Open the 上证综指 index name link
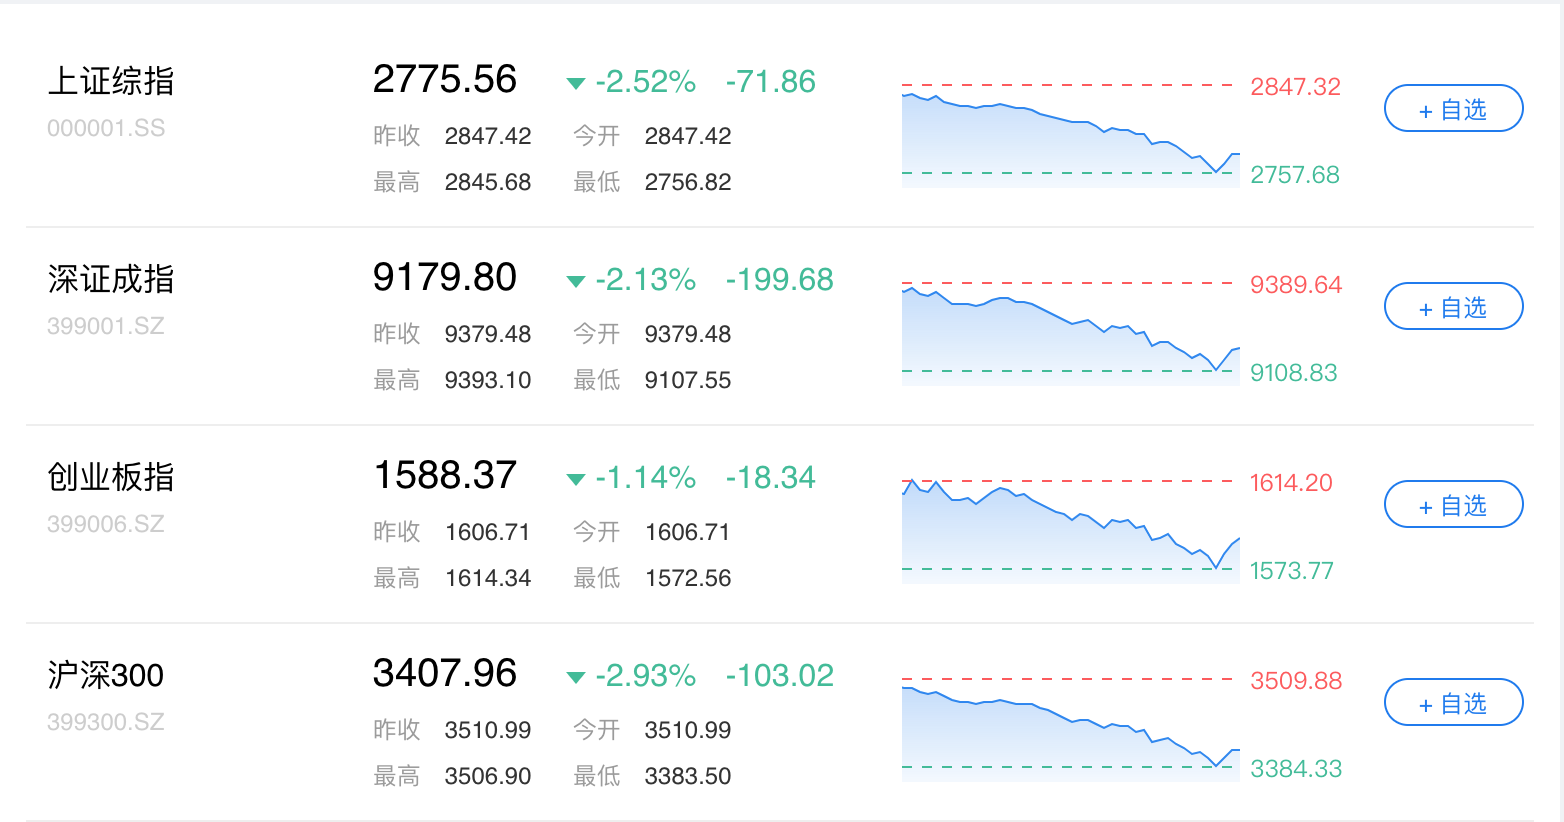 coord(111,81)
